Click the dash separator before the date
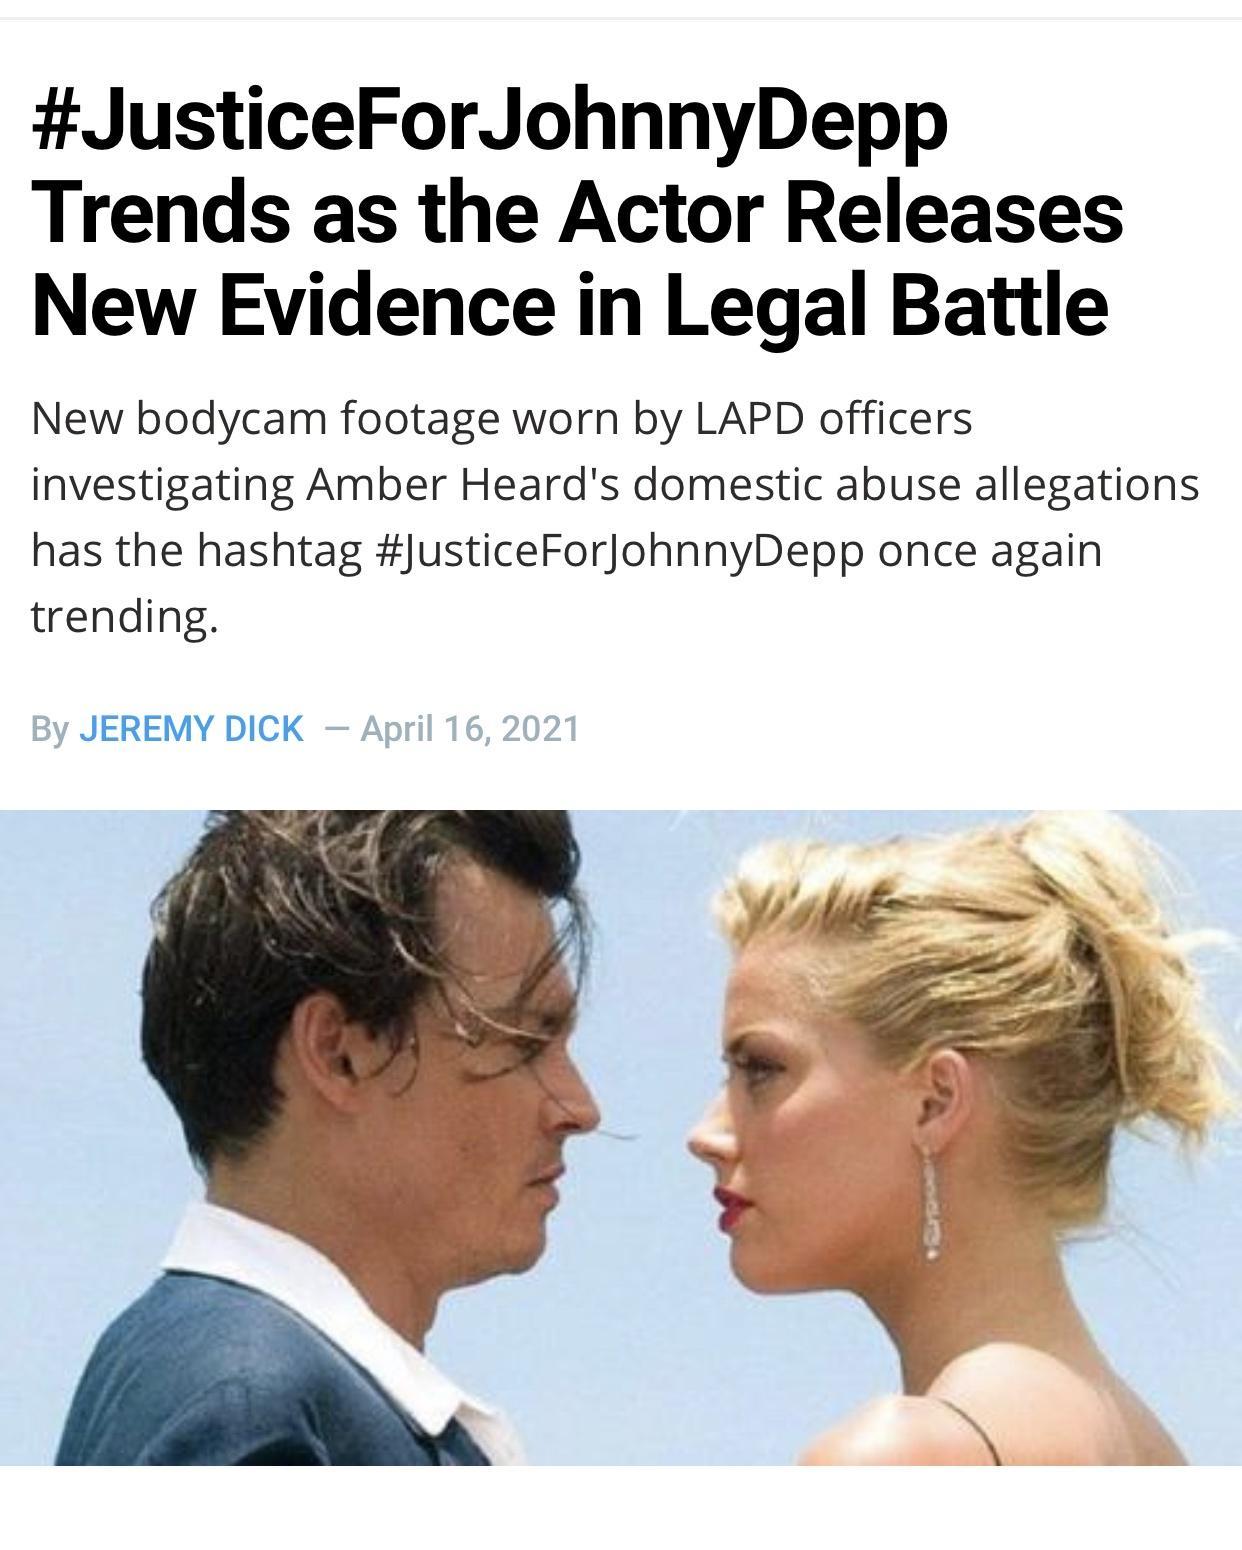The width and height of the screenshot is (1242, 1550). click(336, 729)
